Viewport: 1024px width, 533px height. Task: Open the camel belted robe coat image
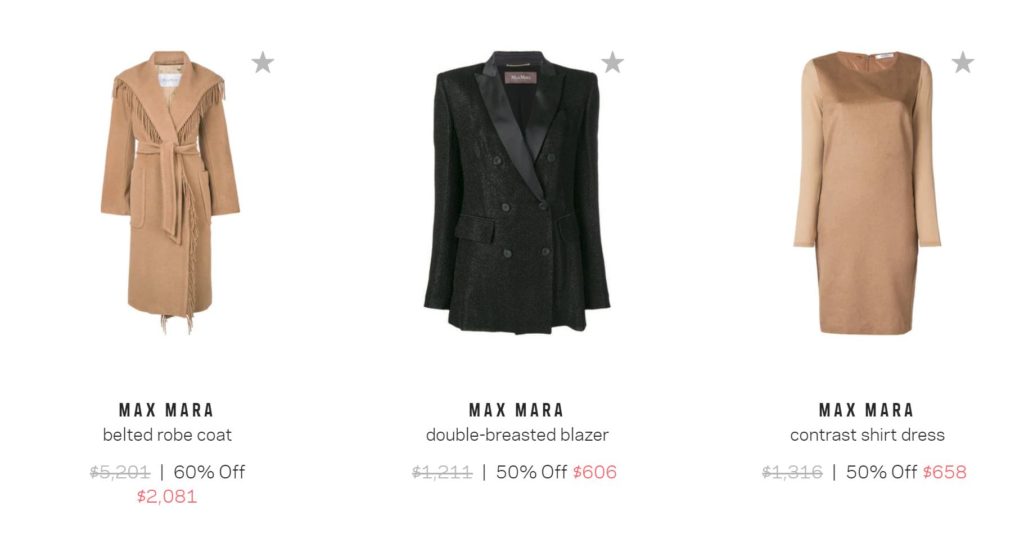coord(170,192)
